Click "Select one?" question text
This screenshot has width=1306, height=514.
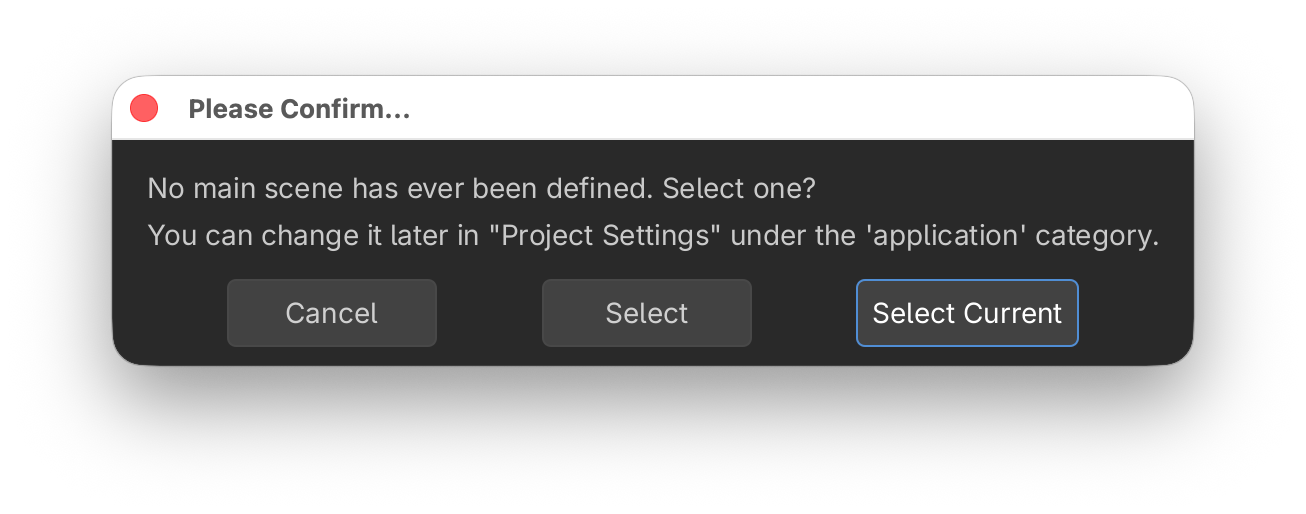[x=739, y=188]
